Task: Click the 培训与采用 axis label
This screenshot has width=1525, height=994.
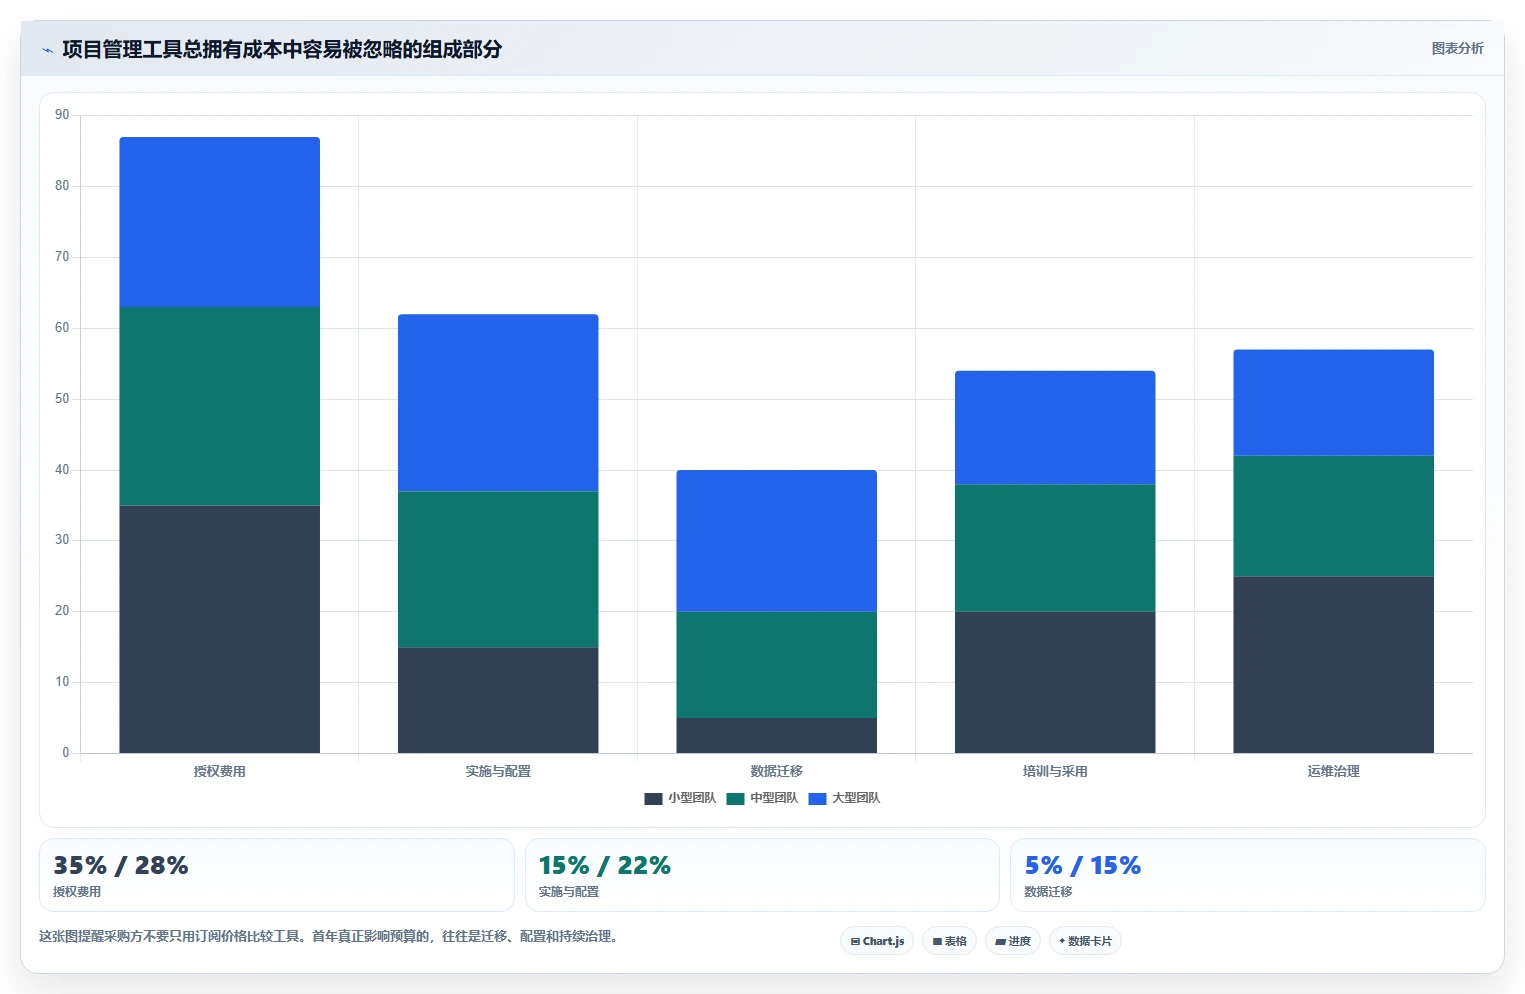Action: coord(1055,771)
